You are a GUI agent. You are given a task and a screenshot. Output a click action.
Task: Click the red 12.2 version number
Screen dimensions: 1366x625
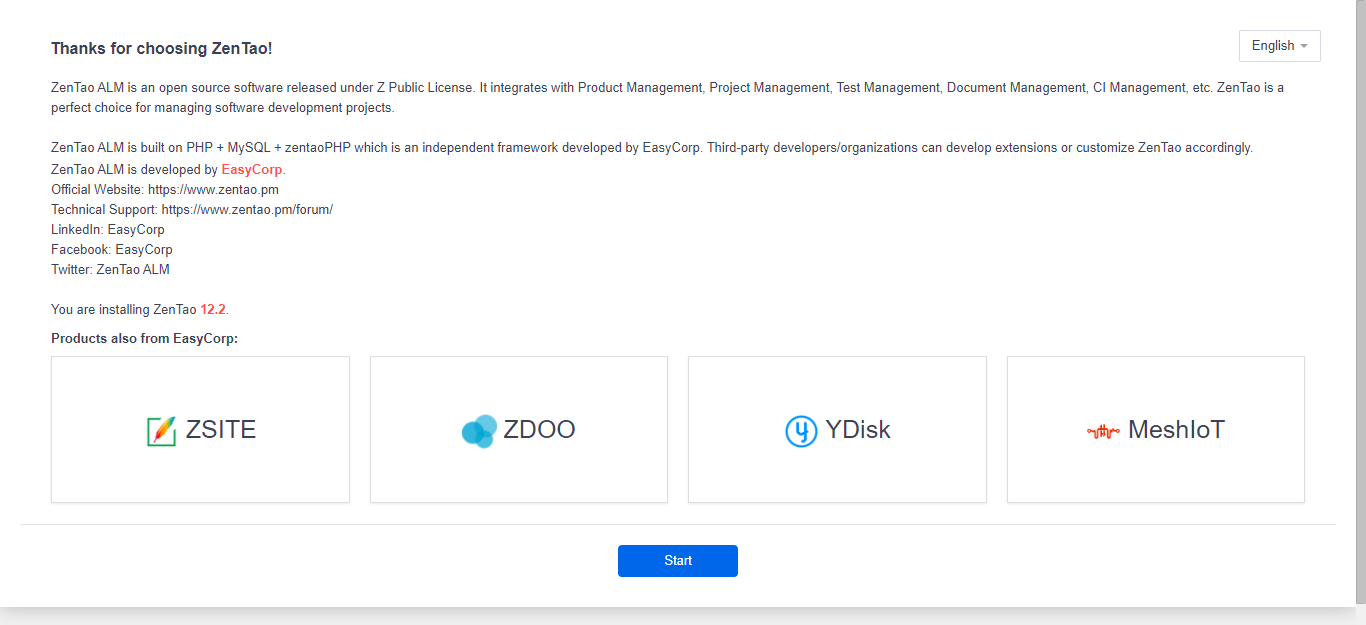pos(213,310)
